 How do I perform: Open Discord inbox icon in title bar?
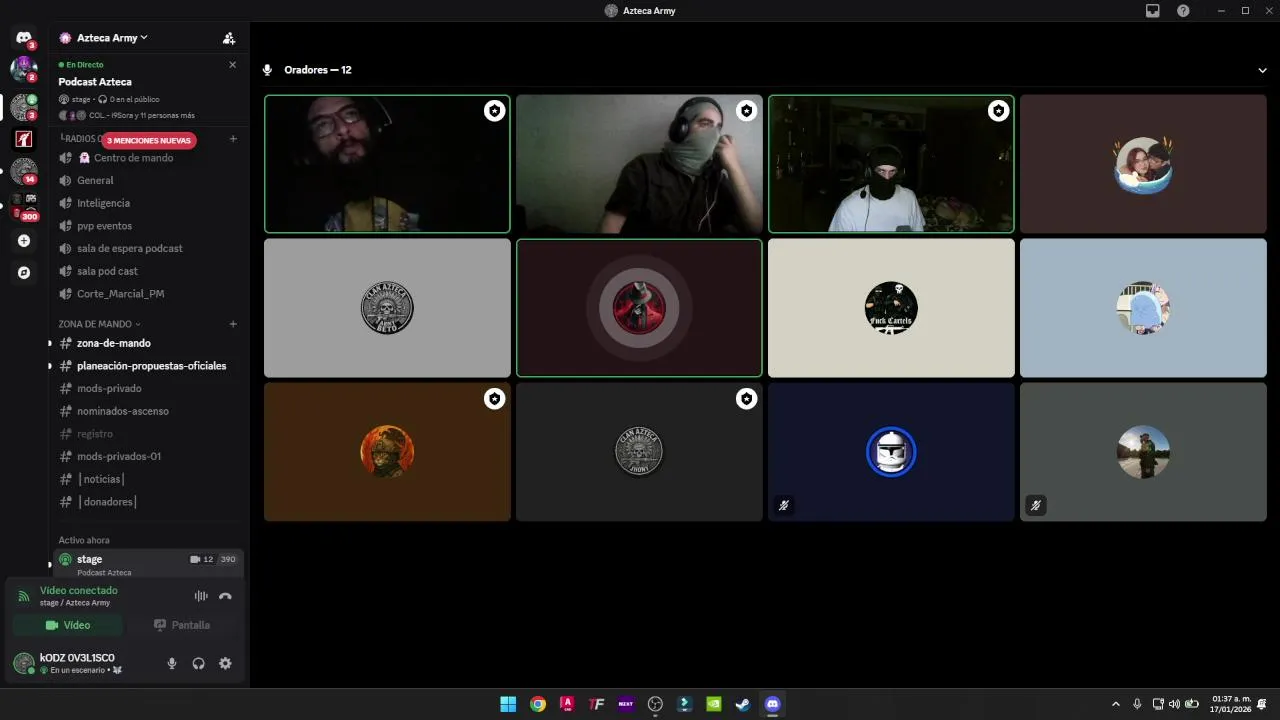tap(1153, 10)
